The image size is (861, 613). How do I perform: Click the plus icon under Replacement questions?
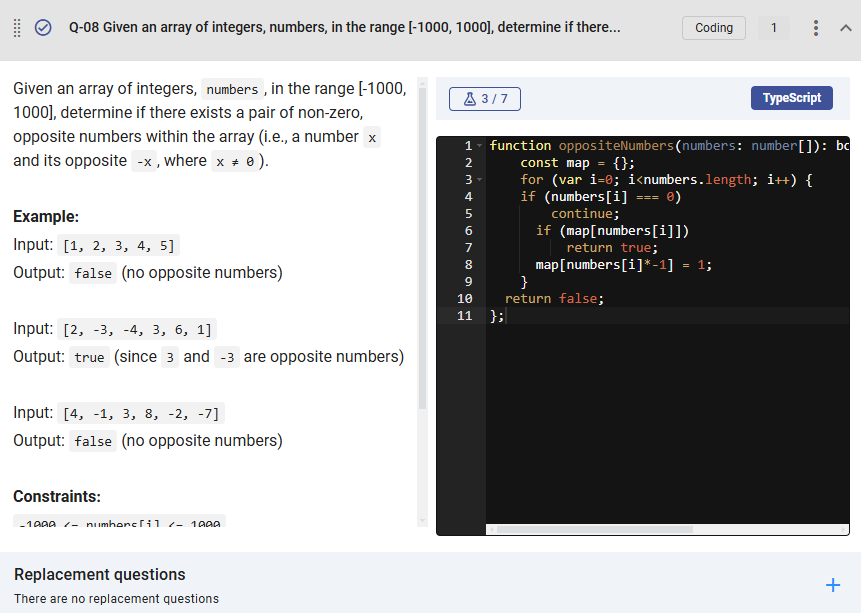pyautogui.click(x=833, y=584)
